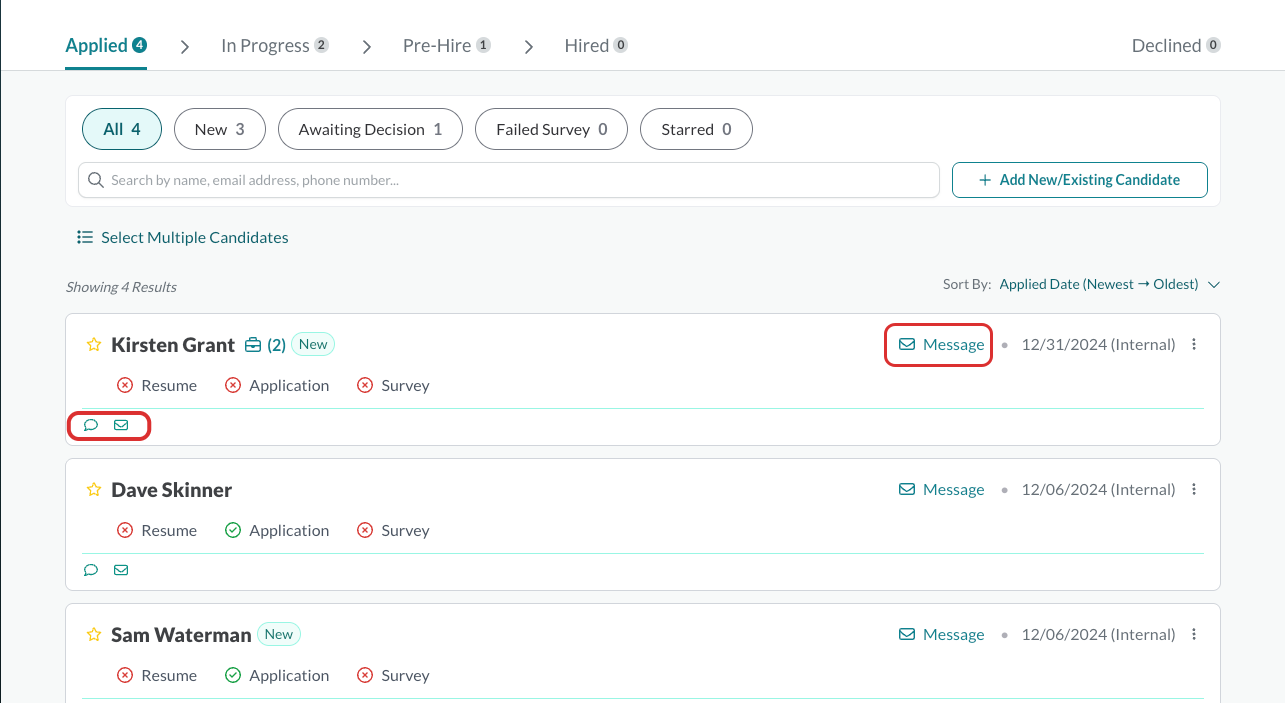Click the Sort By chevron arrow

[x=1214, y=285]
